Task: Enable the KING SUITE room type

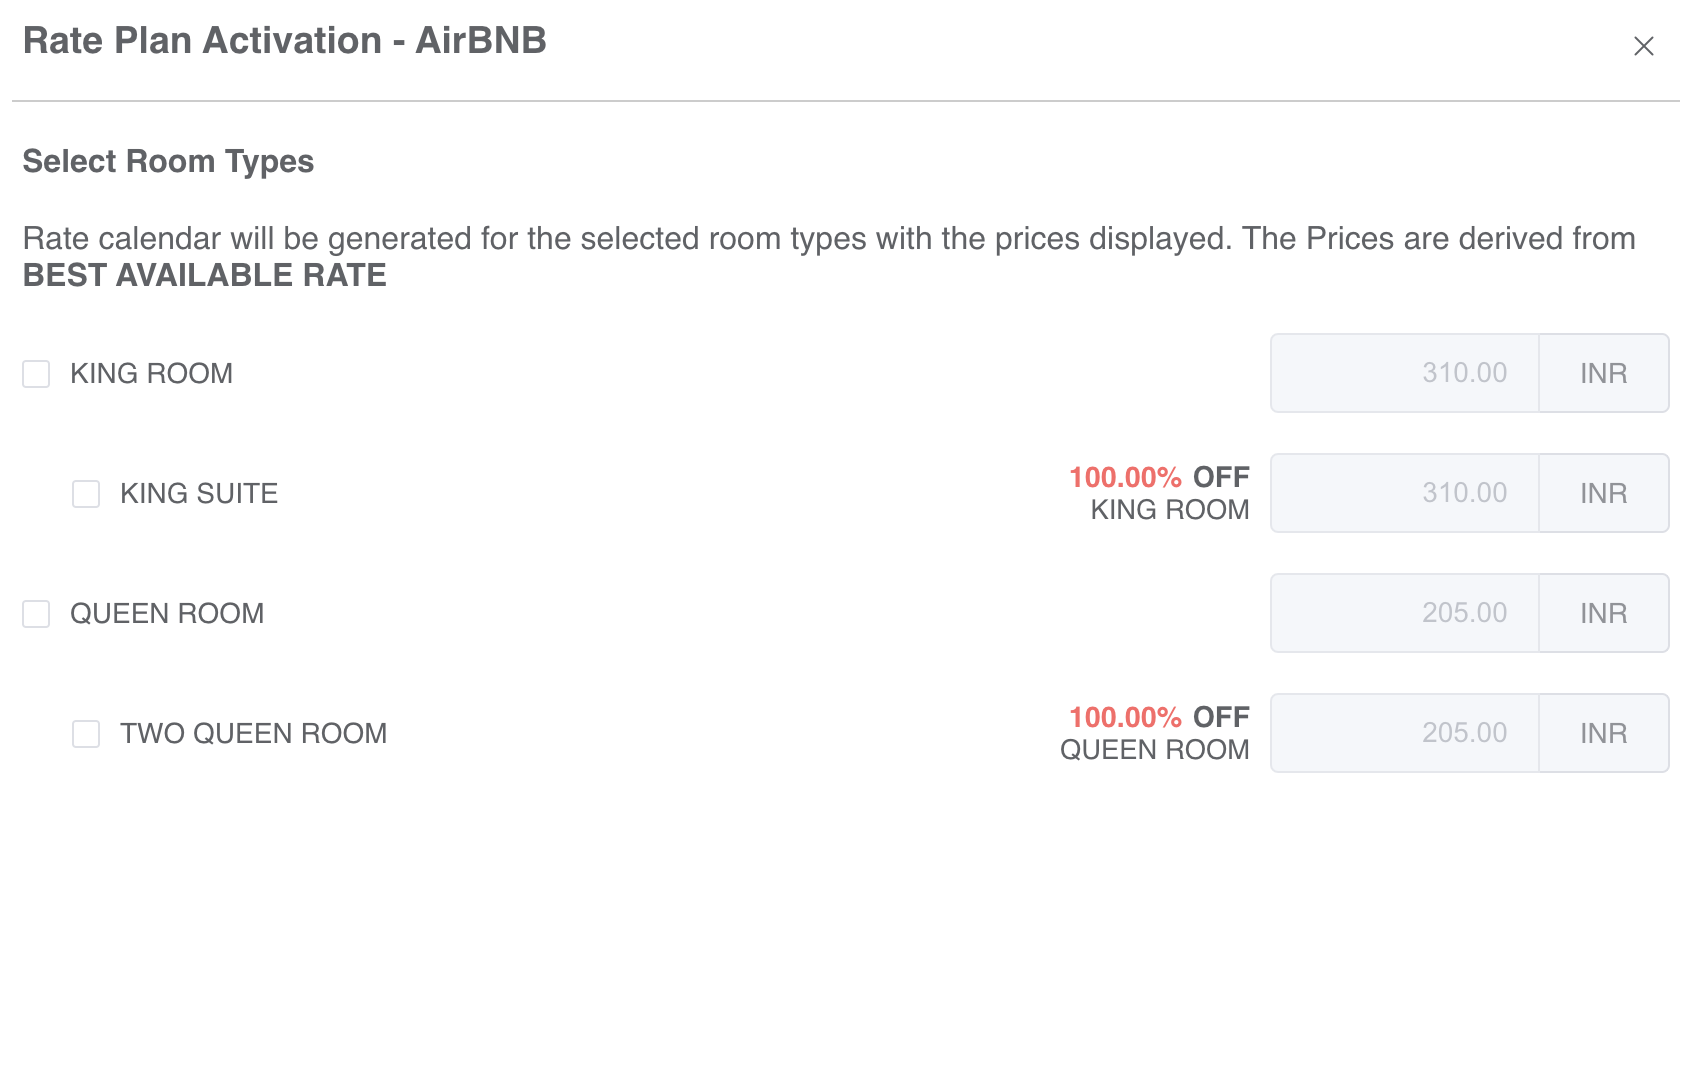Action: (x=85, y=494)
